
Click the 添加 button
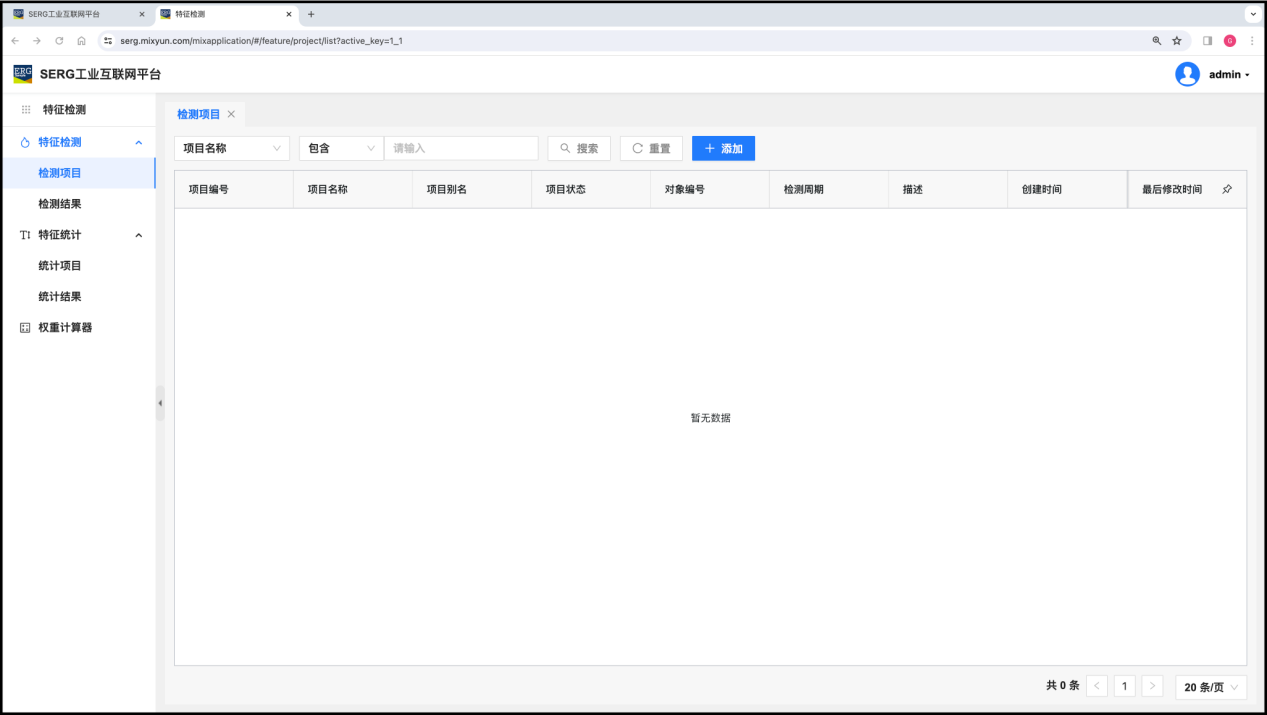point(723,148)
